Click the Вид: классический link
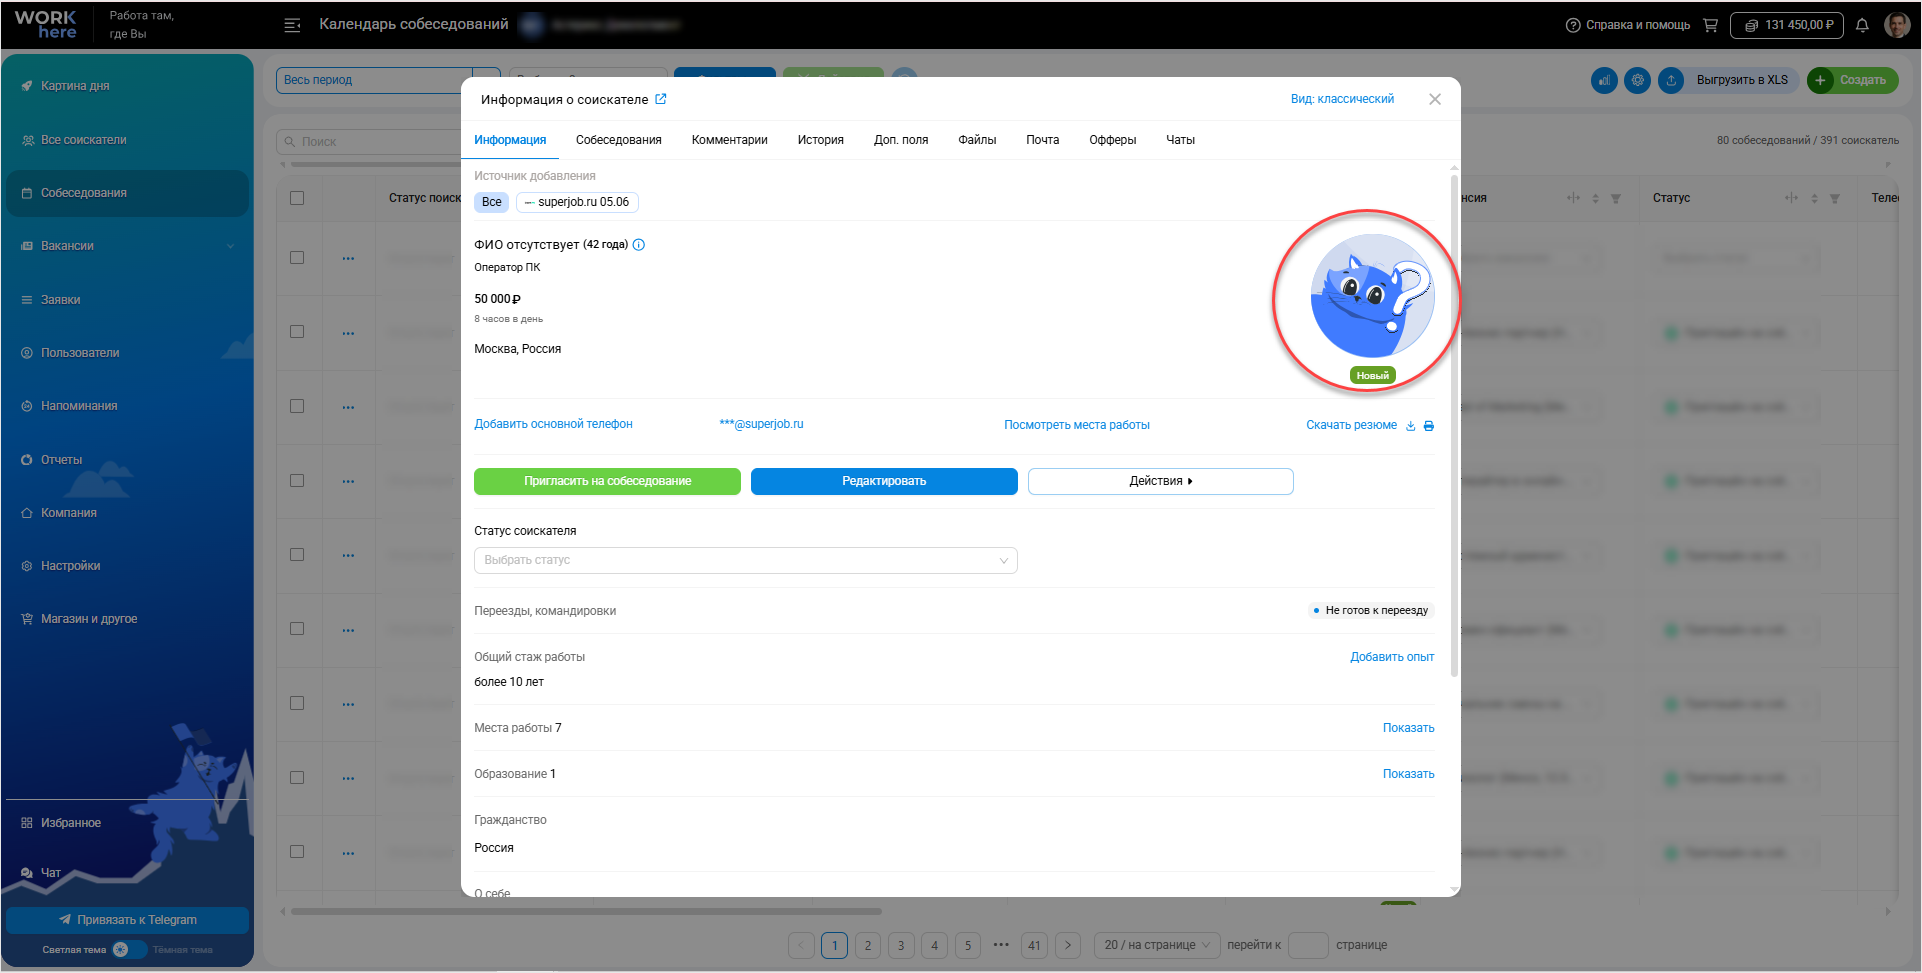Image resolution: width=1922 pixels, height=973 pixels. coord(1342,99)
